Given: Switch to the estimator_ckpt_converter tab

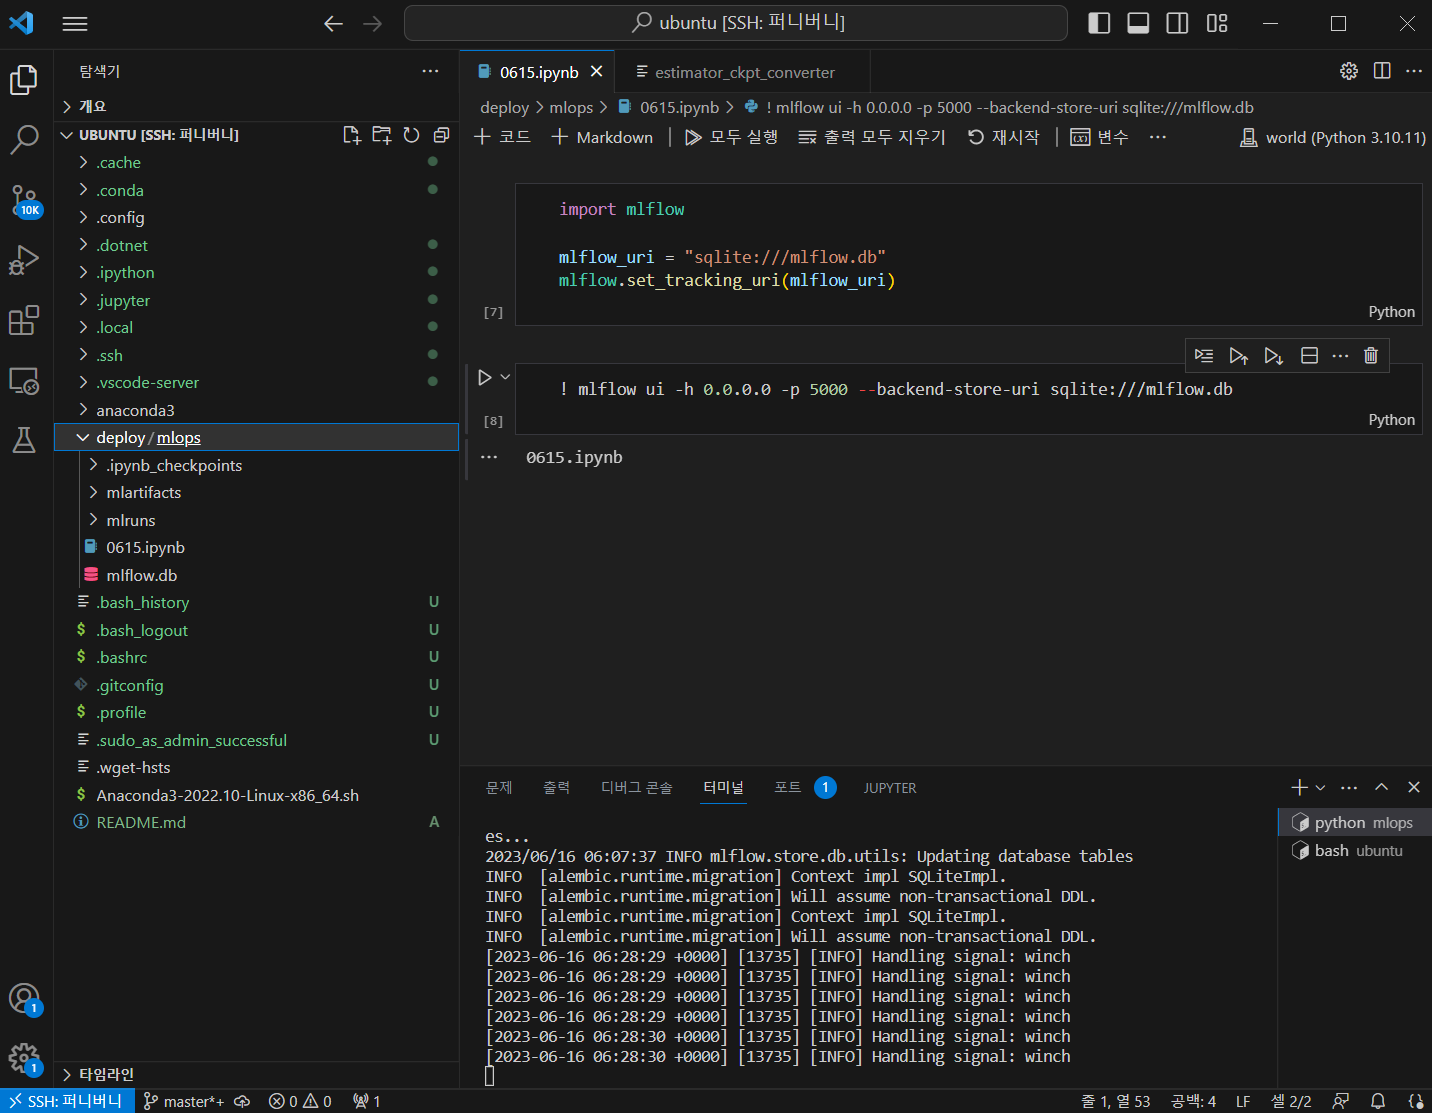Looking at the screenshot, I should (x=744, y=72).
